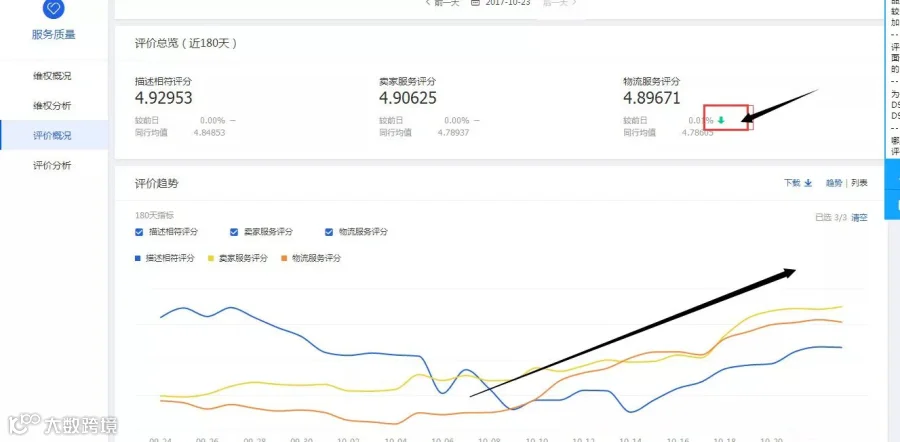Image resolution: width=900 pixels, height=442 pixels.
Task: Click the 评价趋势 section title
Action: click(157, 184)
